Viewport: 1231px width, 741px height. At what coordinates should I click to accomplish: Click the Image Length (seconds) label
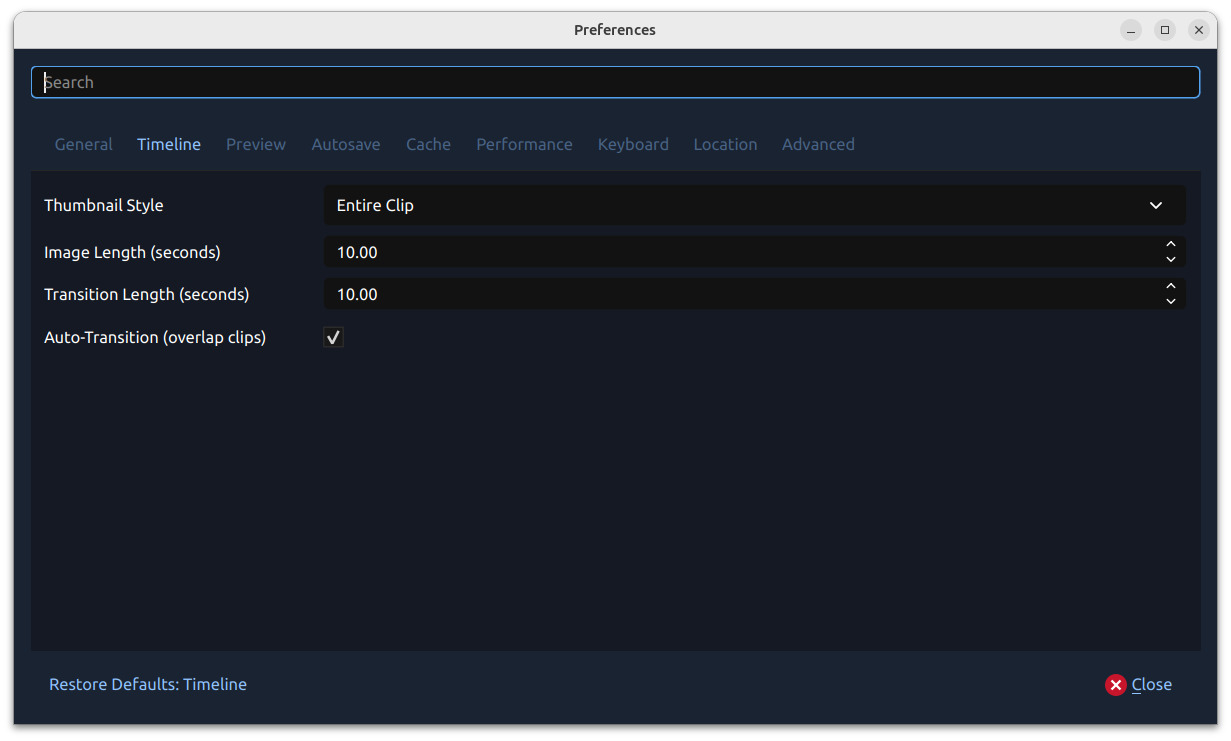pos(132,252)
